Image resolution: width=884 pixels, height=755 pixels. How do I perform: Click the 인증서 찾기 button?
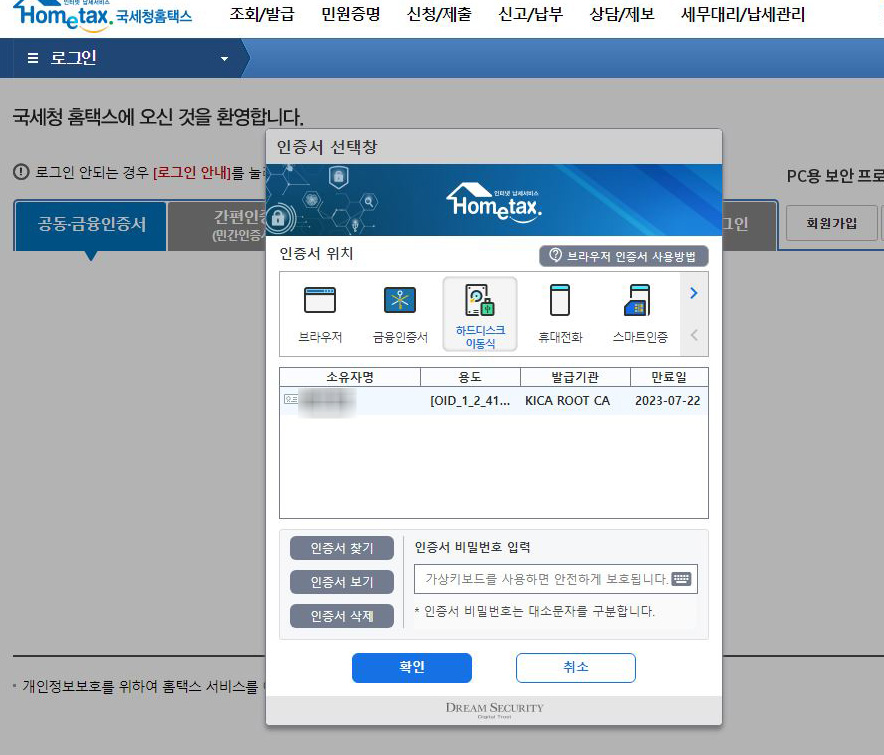click(x=342, y=548)
